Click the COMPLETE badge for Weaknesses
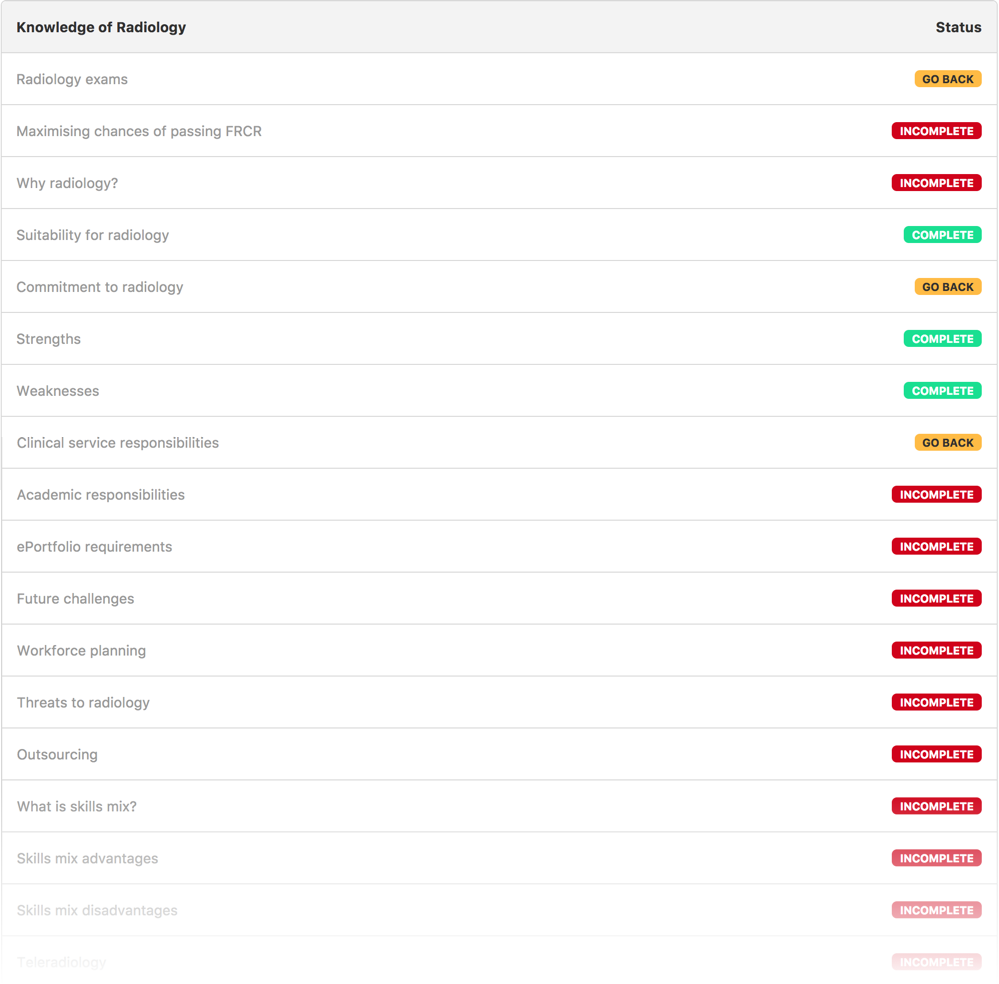Image resolution: width=999 pixels, height=984 pixels. [942, 391]
